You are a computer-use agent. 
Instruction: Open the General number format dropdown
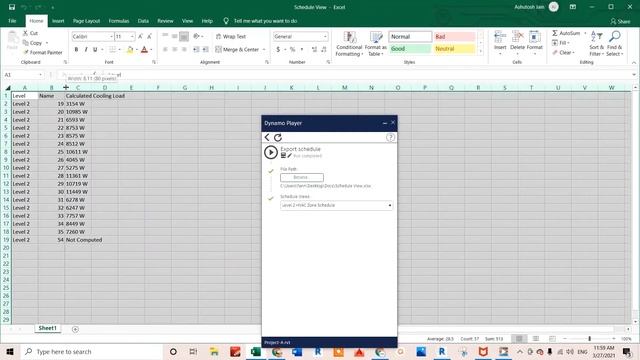coord(325,36)
